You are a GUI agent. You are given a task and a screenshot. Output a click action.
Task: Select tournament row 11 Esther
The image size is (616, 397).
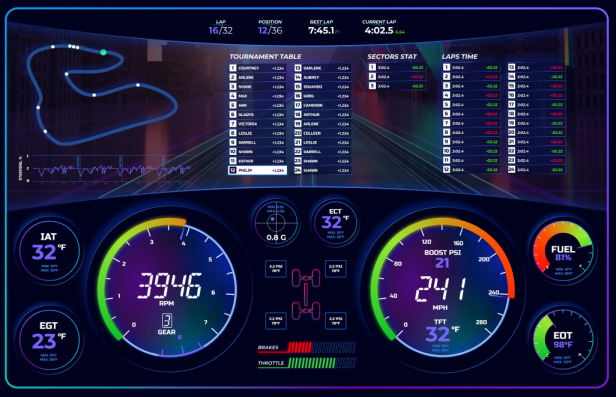pyautogui.click(x=257, y=161)
